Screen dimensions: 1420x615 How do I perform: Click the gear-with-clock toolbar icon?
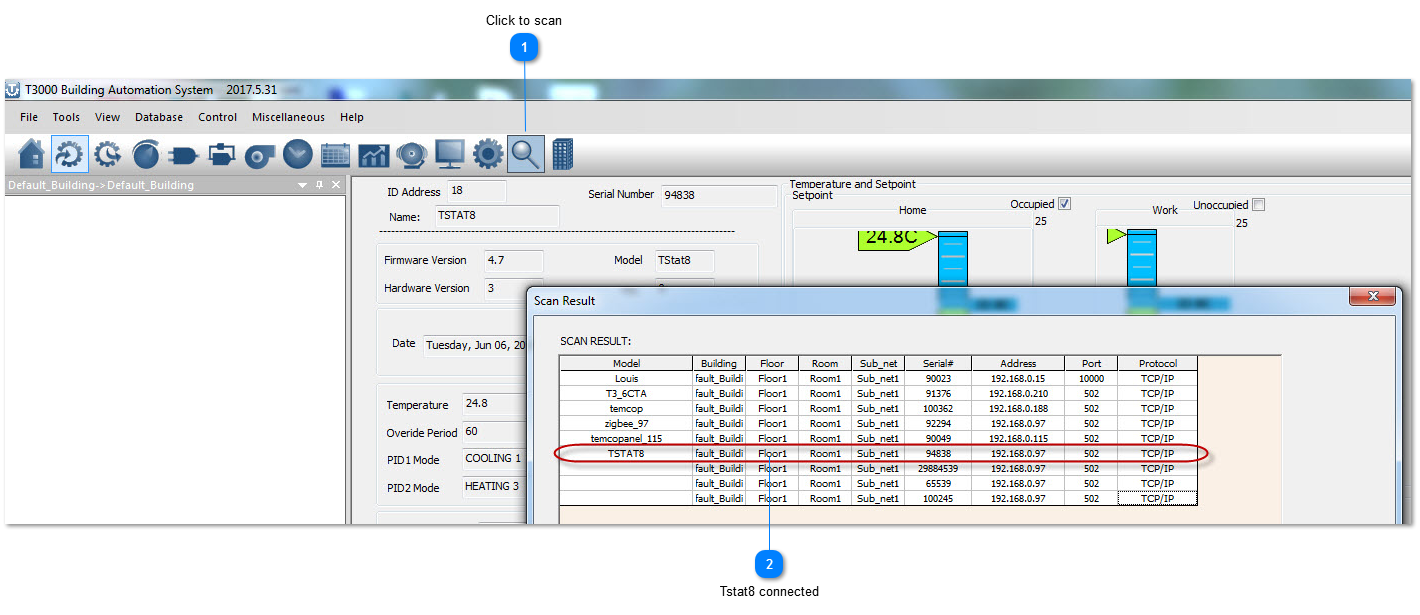[108, 154]
